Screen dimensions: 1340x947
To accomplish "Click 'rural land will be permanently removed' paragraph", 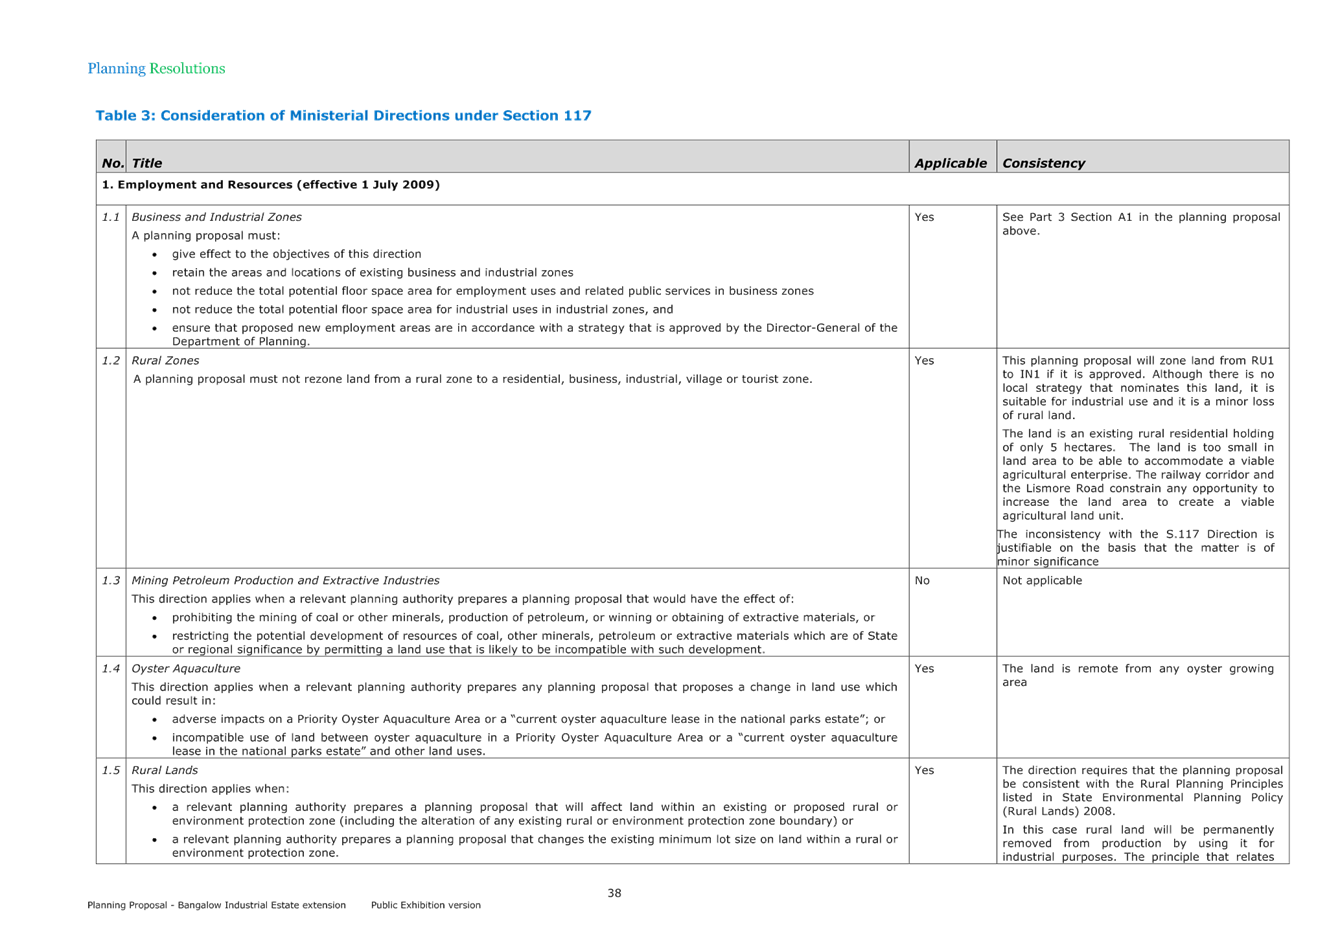I will (x=1138, y=844).
